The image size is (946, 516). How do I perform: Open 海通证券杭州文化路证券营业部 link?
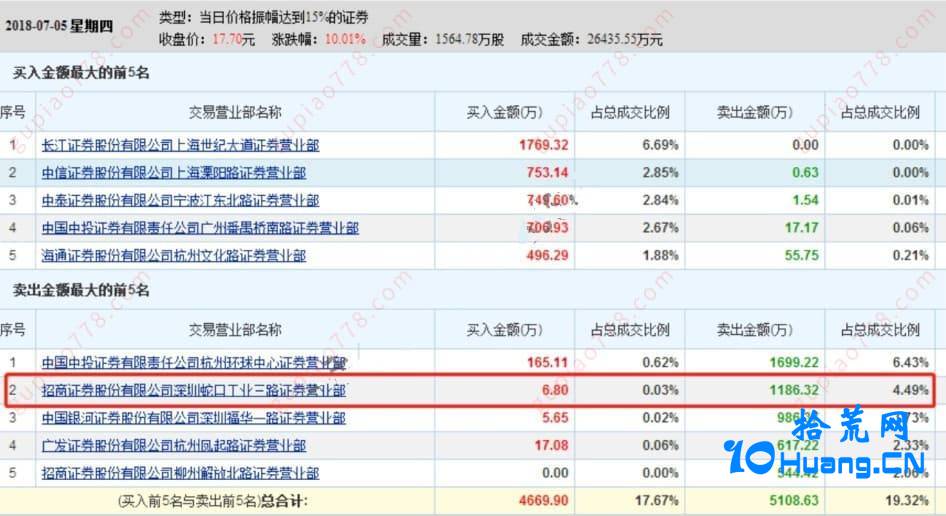click(174, 255)
